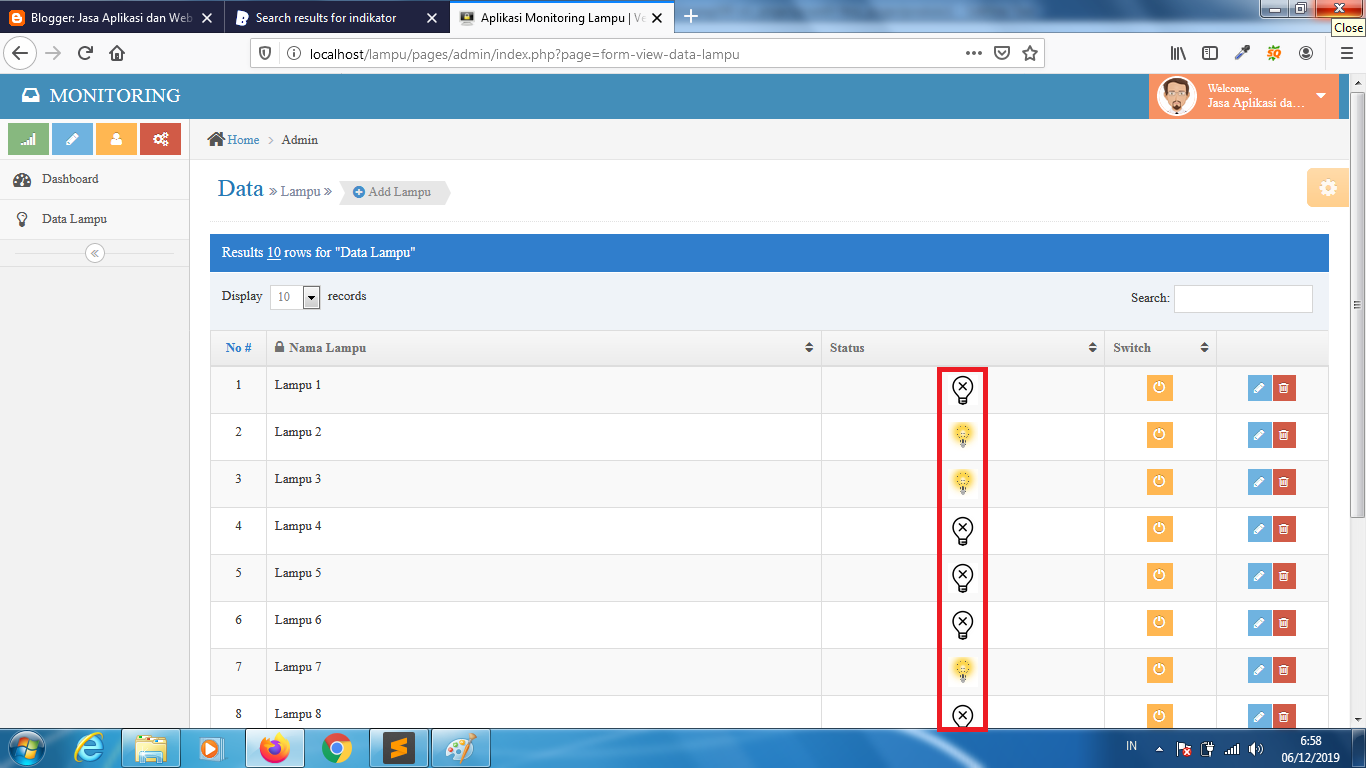
Task: Toggle the power switch for Lampu 1
Action: click(x=1159, y=387)
